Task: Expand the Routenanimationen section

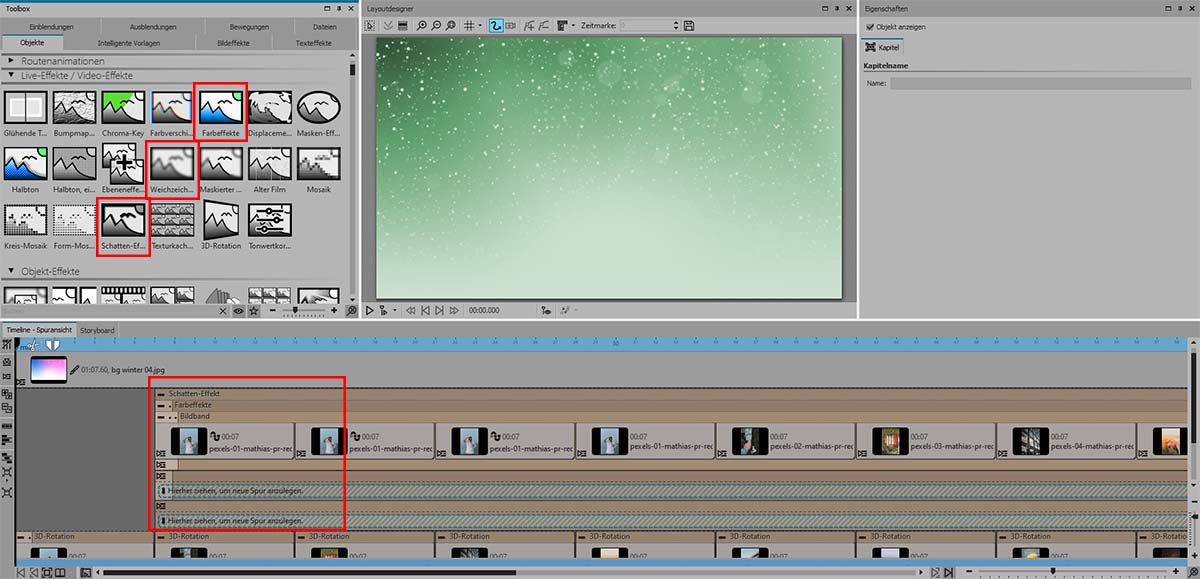Action: point(12,61)
